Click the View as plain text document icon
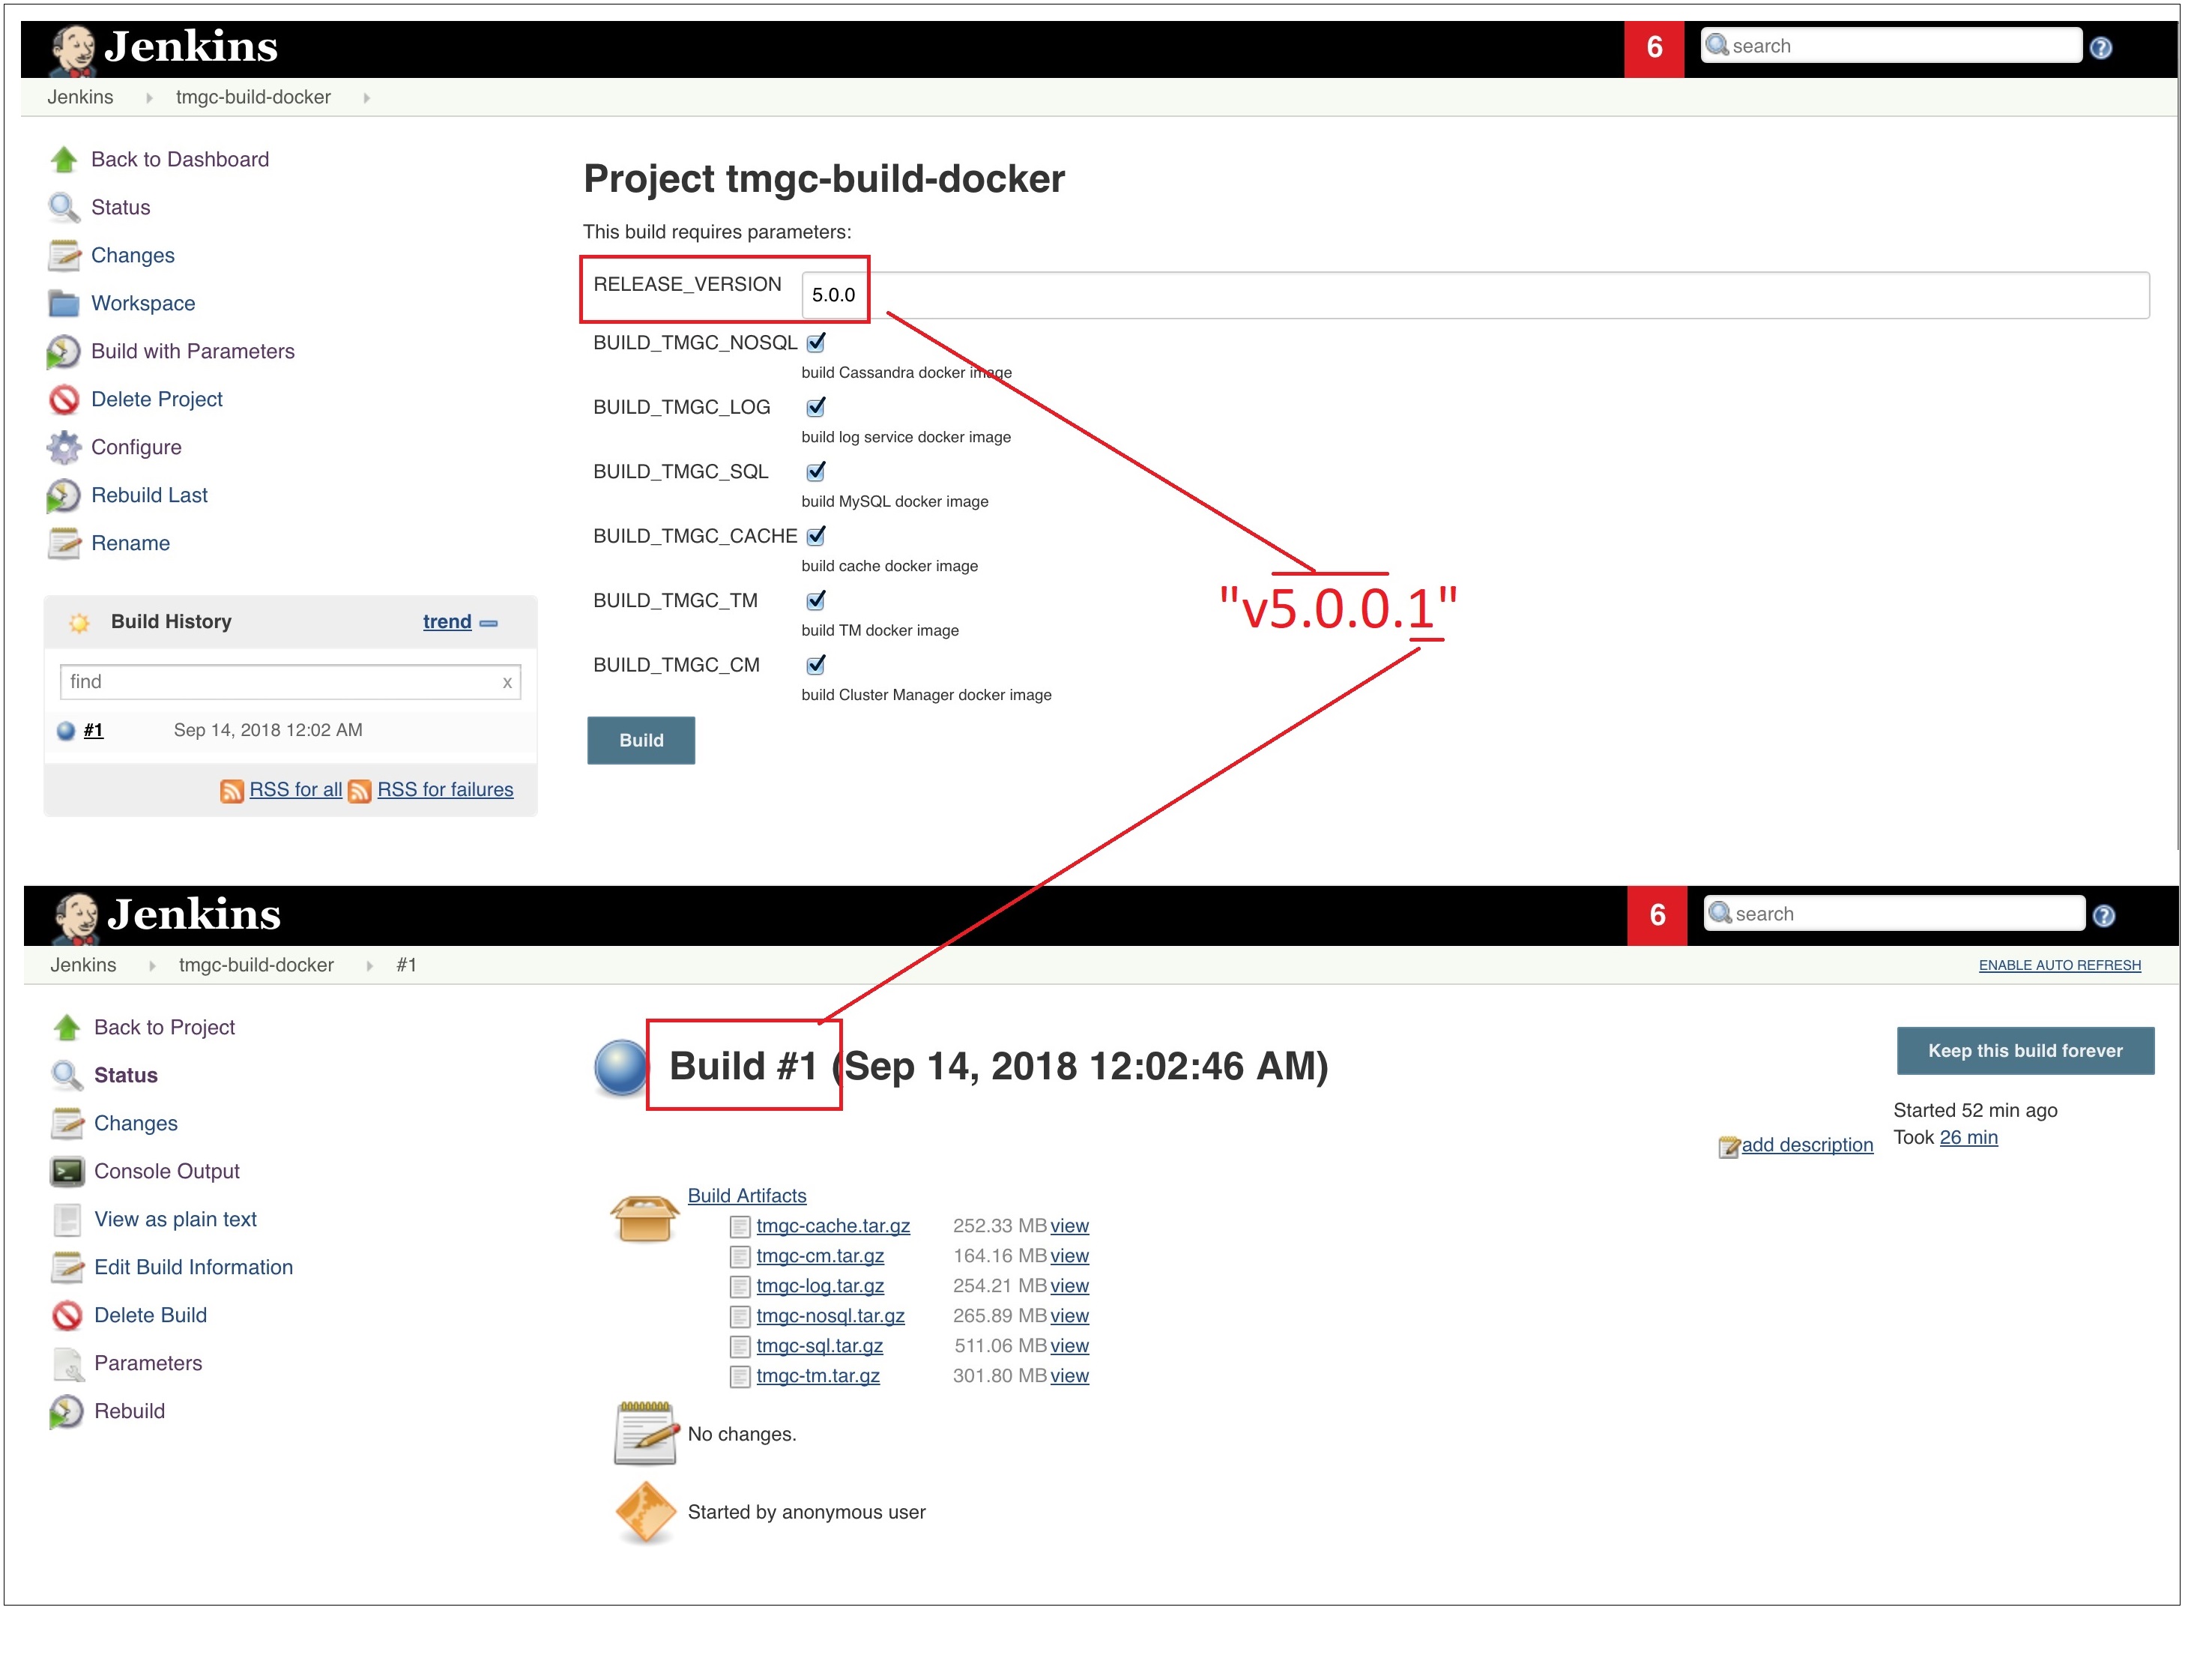This screenshot has width=2212, height=1655. coord(67,1220)
